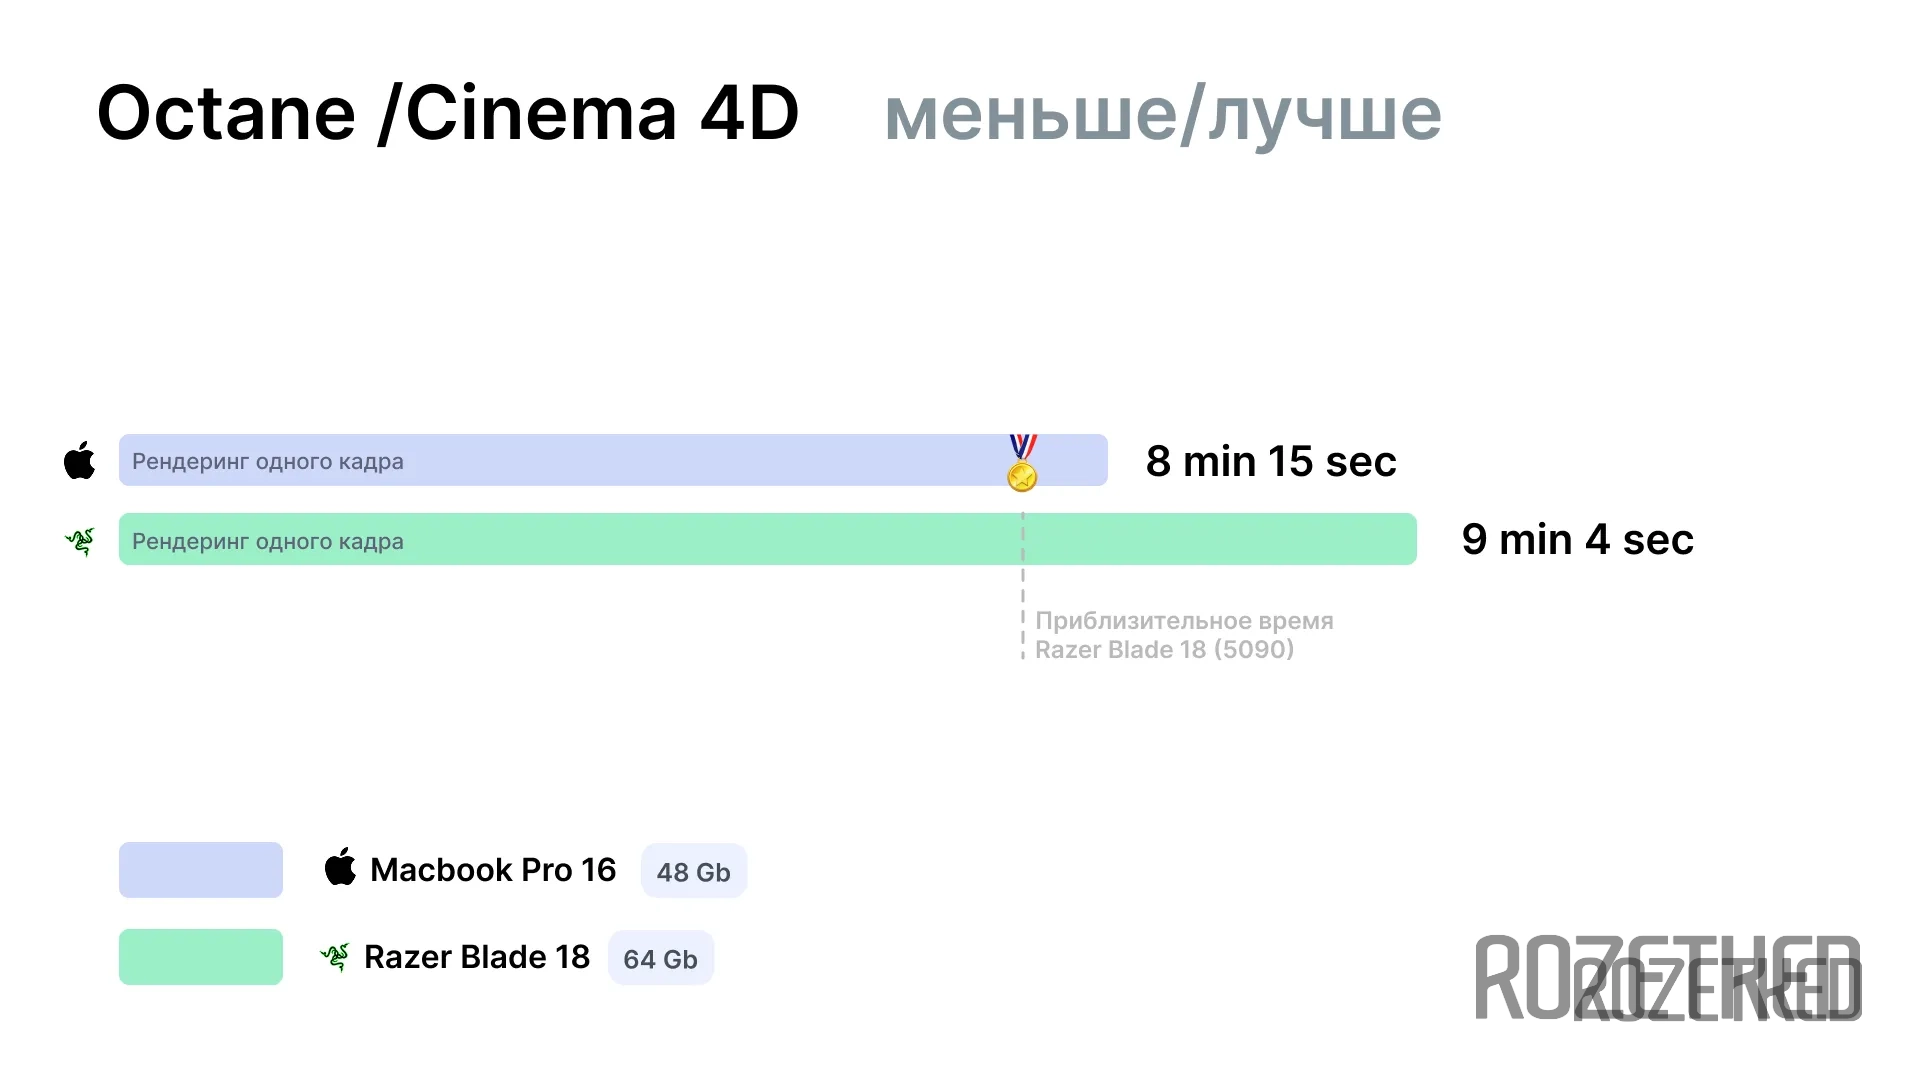Click the 9 min 4 sec result
This screenshot has width=1920, height=1080.
click(1578, 539)
